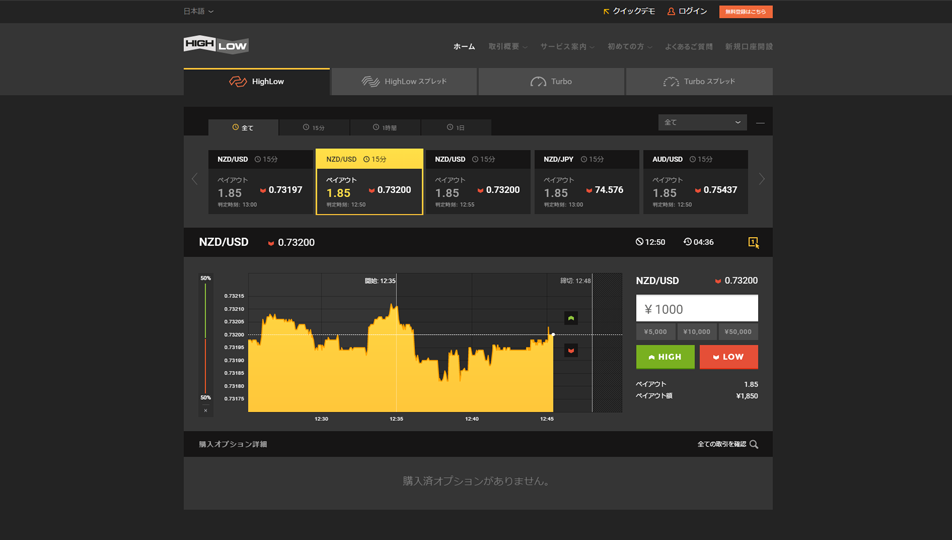The width and height of the screenshot is (952, 540).
Task: Open the quick demo link
Action: point(628,12)
